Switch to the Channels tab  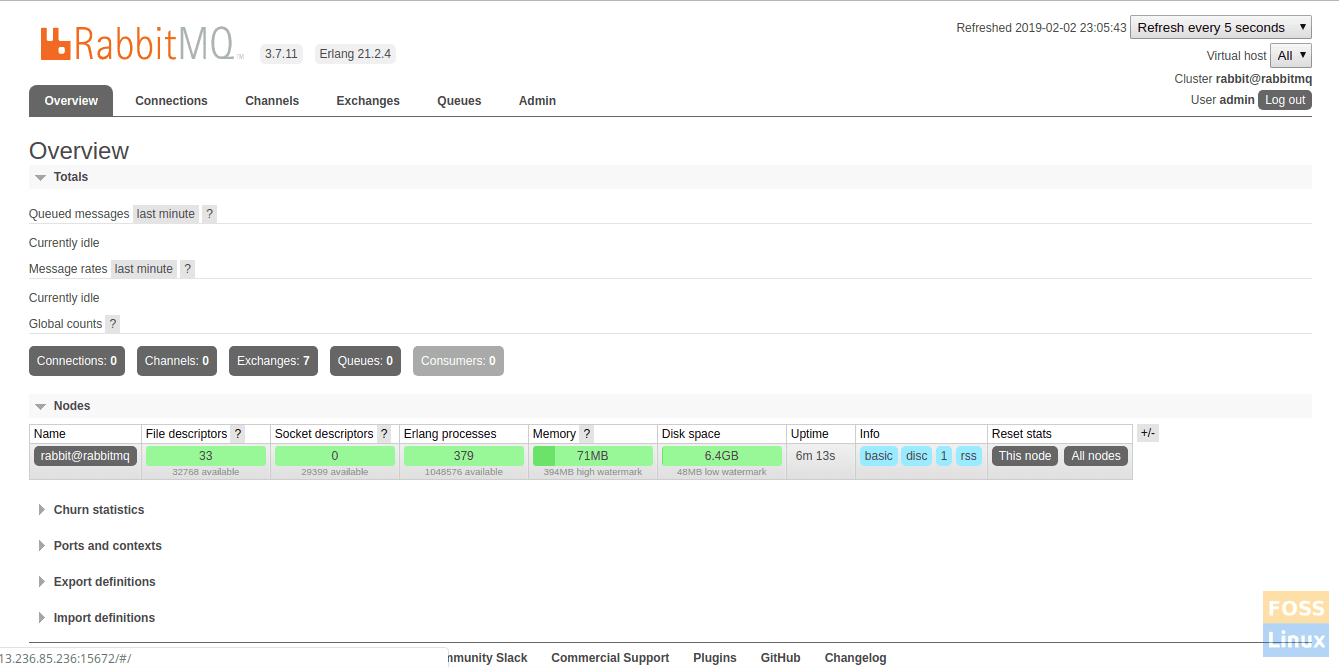(272, 101)
